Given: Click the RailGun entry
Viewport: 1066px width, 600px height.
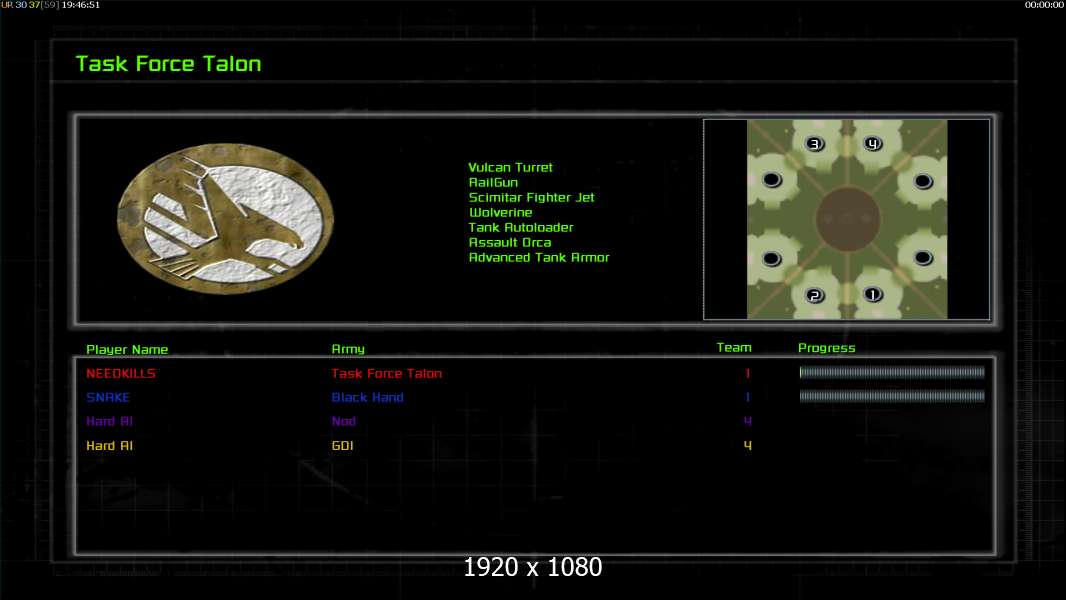Looking at the screenshot, I should [493, 182].
